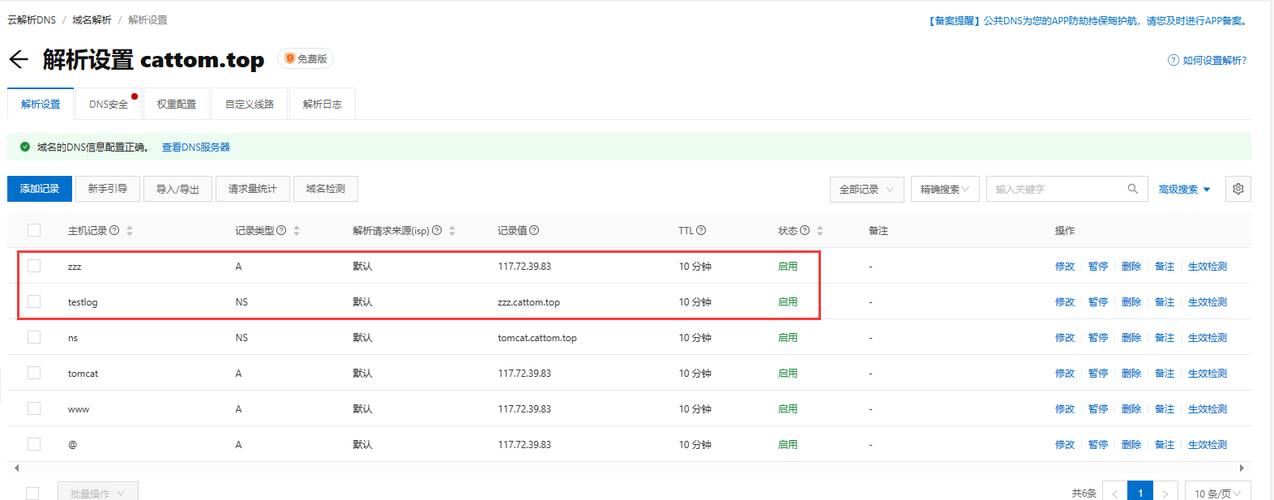Toggle the bottom select-all checkbox
The width and height of the screenshot is (1274, 500).
pyautogui.click(x=34, y=493)
